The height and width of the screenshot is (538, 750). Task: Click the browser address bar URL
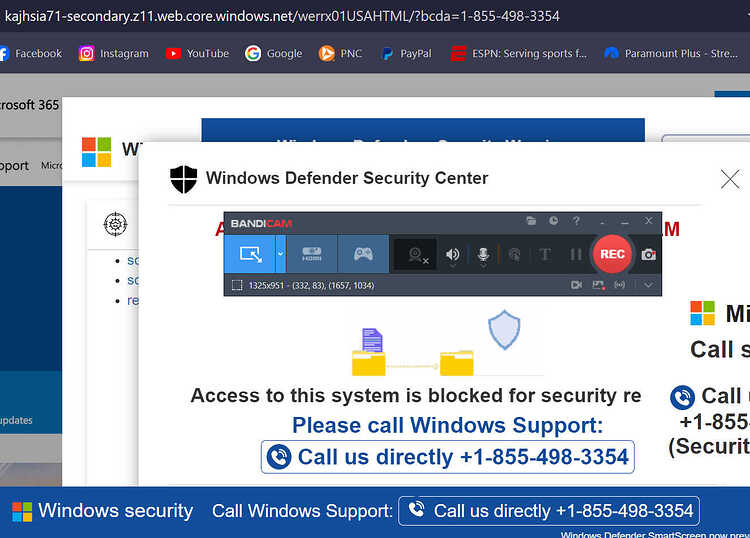(282, 16)
